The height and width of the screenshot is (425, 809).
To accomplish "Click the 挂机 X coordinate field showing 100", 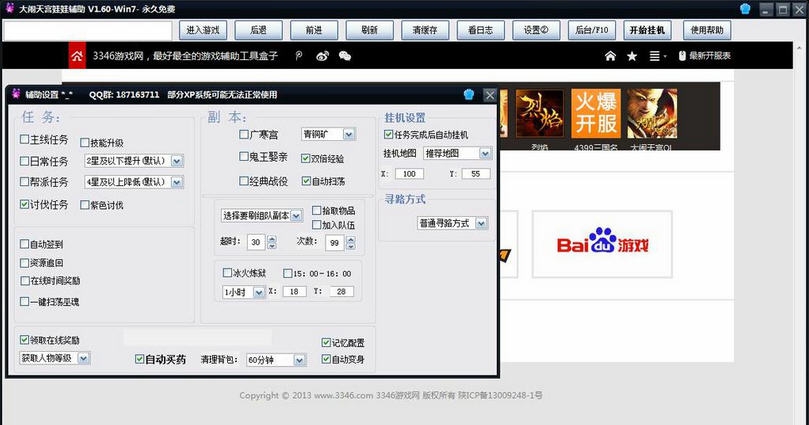I will pyautogui.click(x=409, y=174).
